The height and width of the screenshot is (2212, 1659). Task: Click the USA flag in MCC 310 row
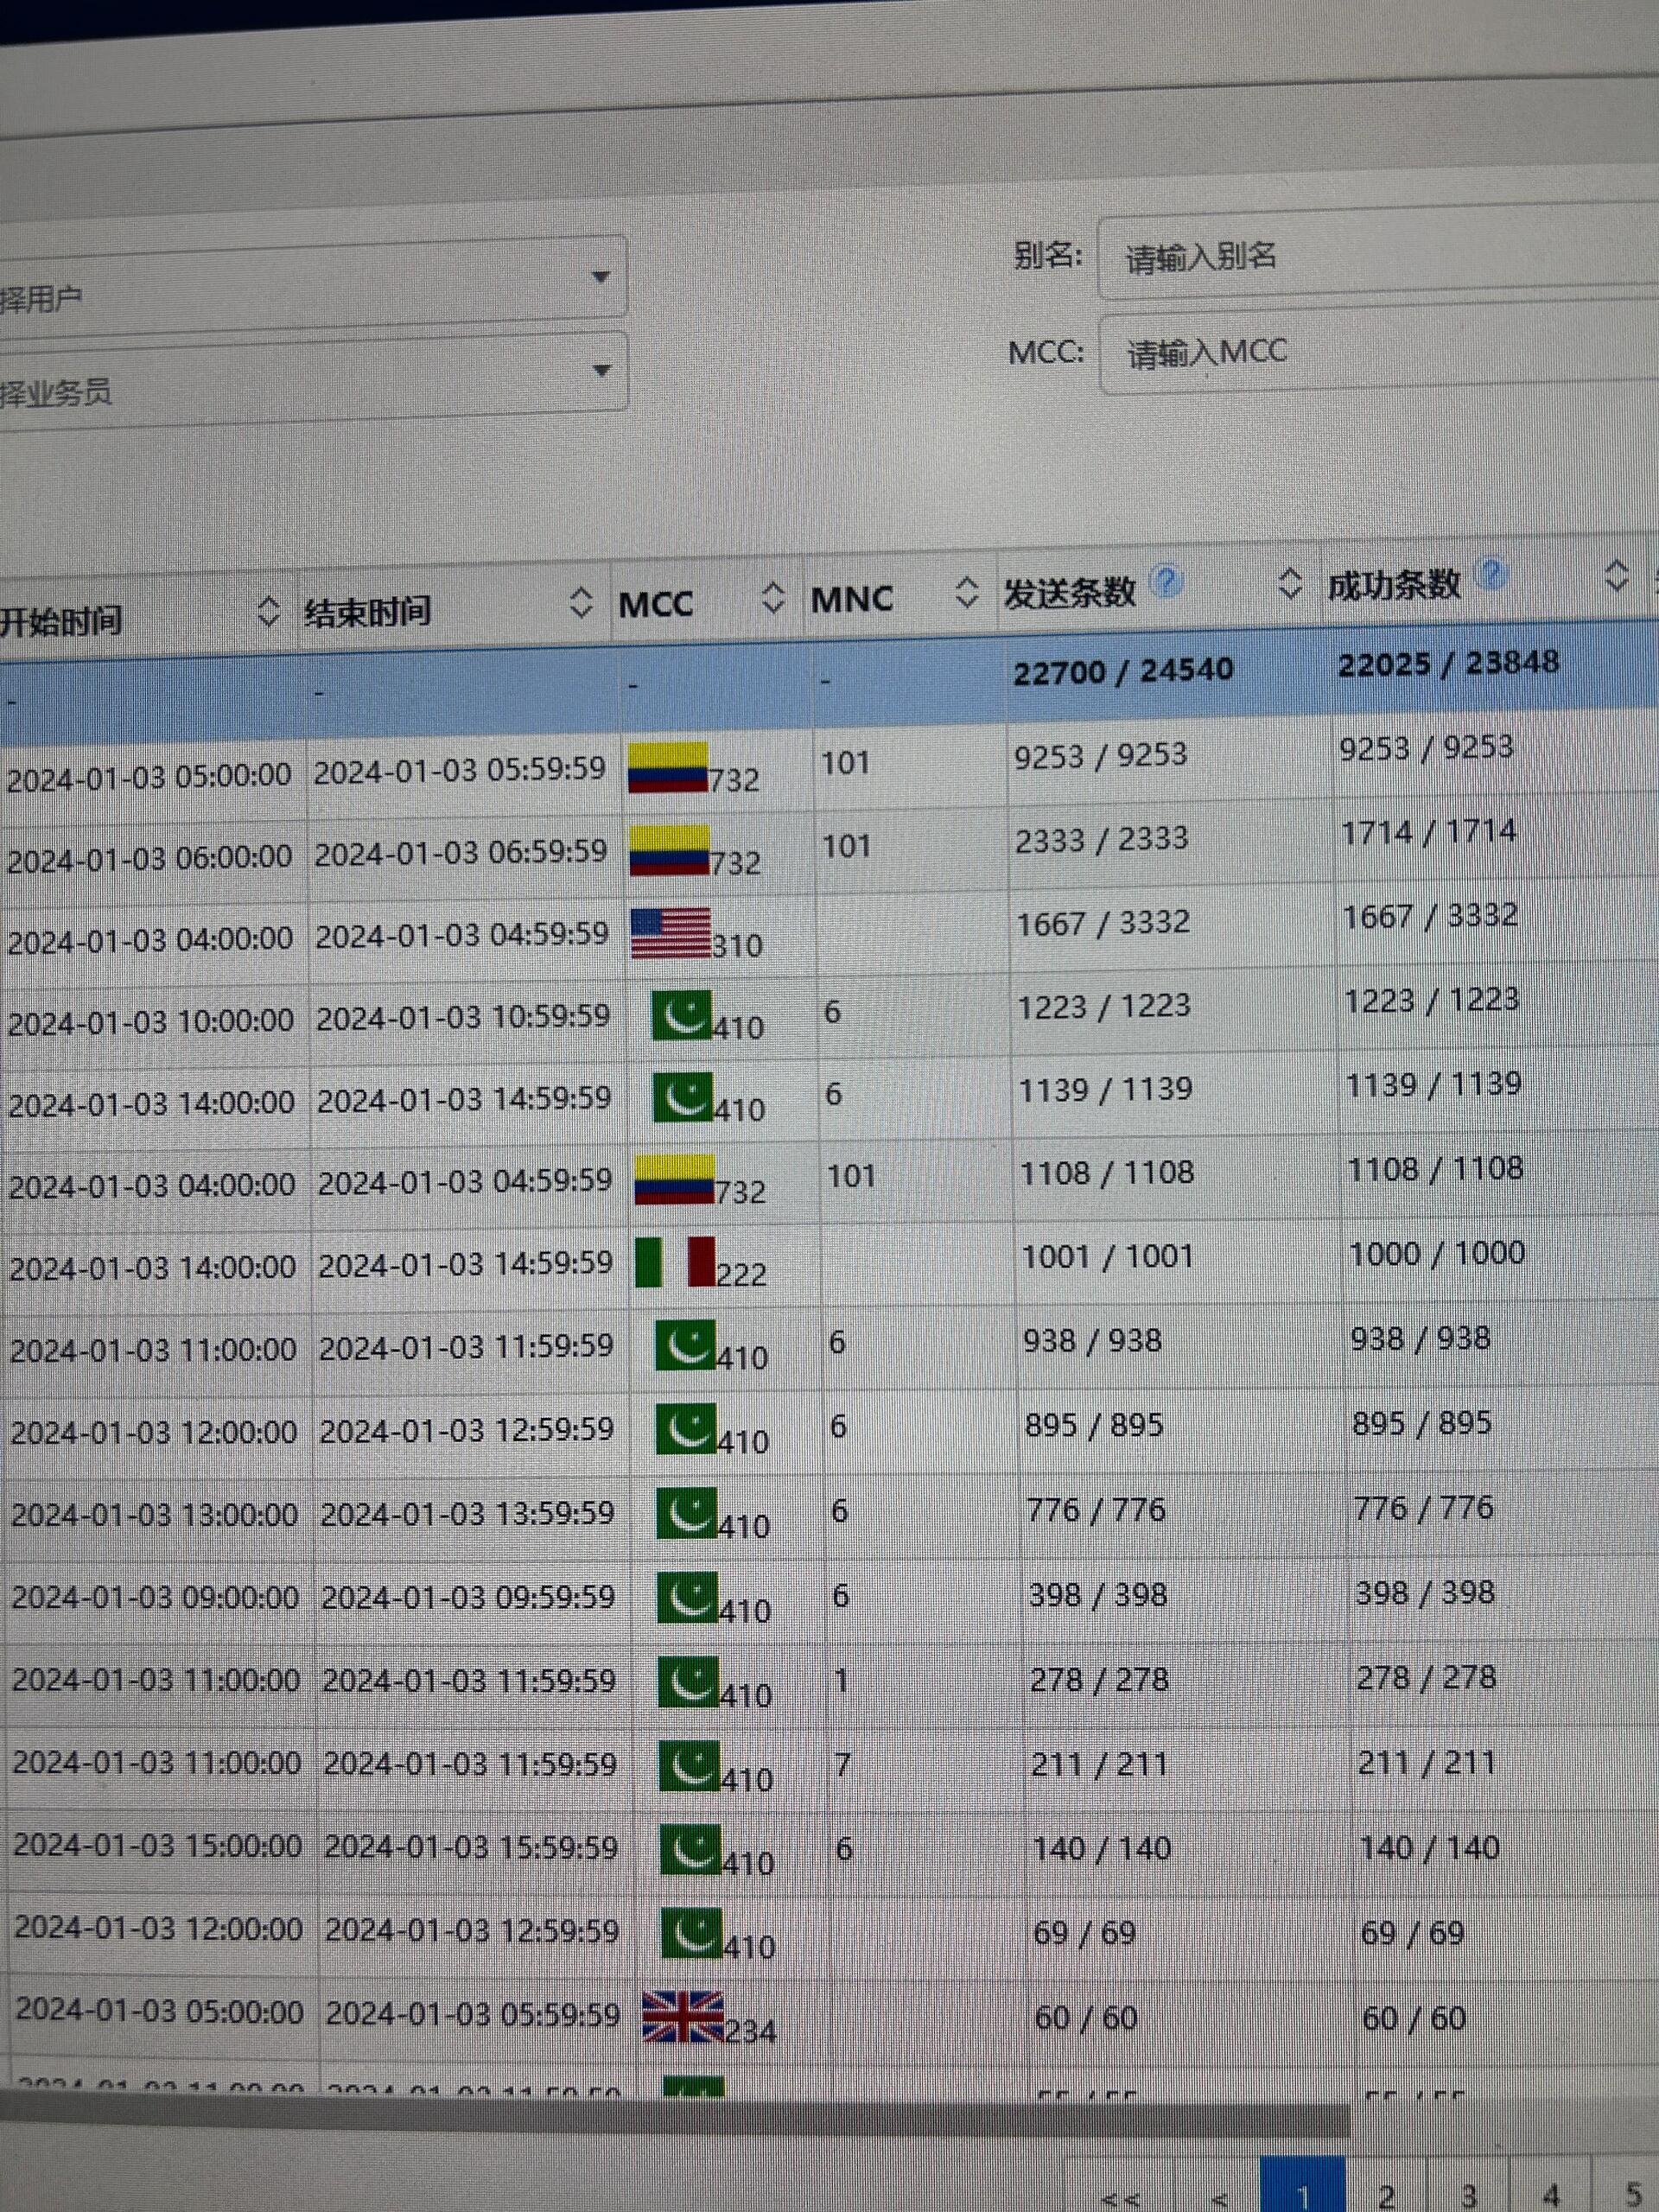[x=672, y=932]
